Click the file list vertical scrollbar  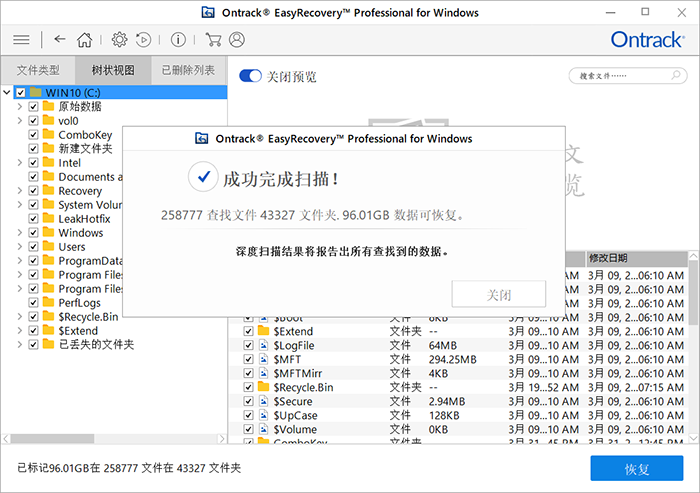click(694, 300)
